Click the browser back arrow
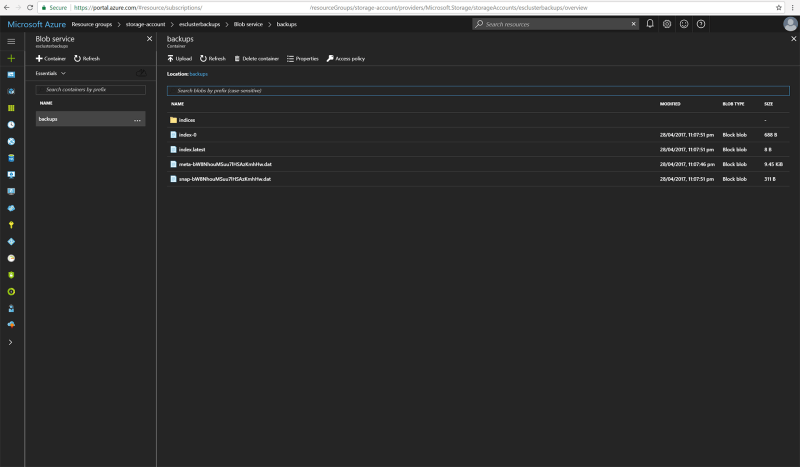This screenshot has width=800, height=467. [7, 8]
